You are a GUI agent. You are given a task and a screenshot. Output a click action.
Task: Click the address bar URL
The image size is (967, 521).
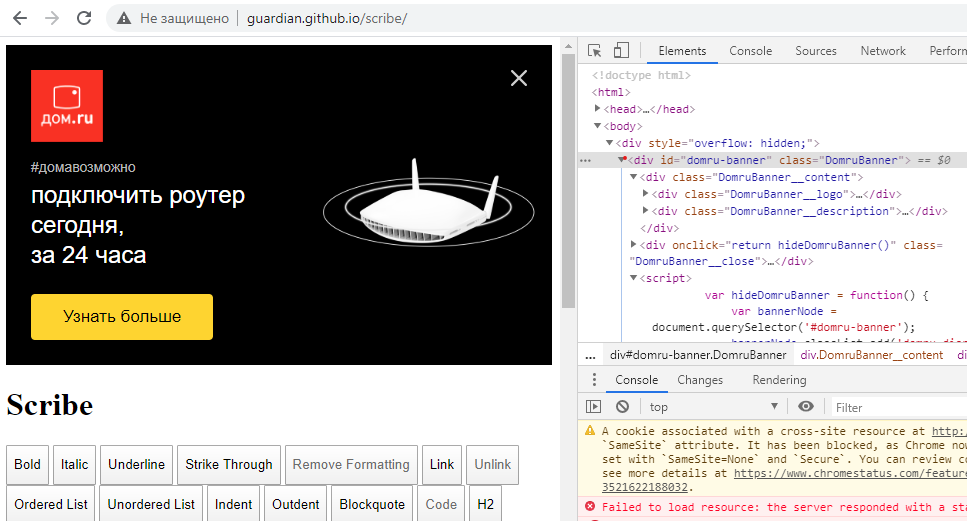[327, 18]
